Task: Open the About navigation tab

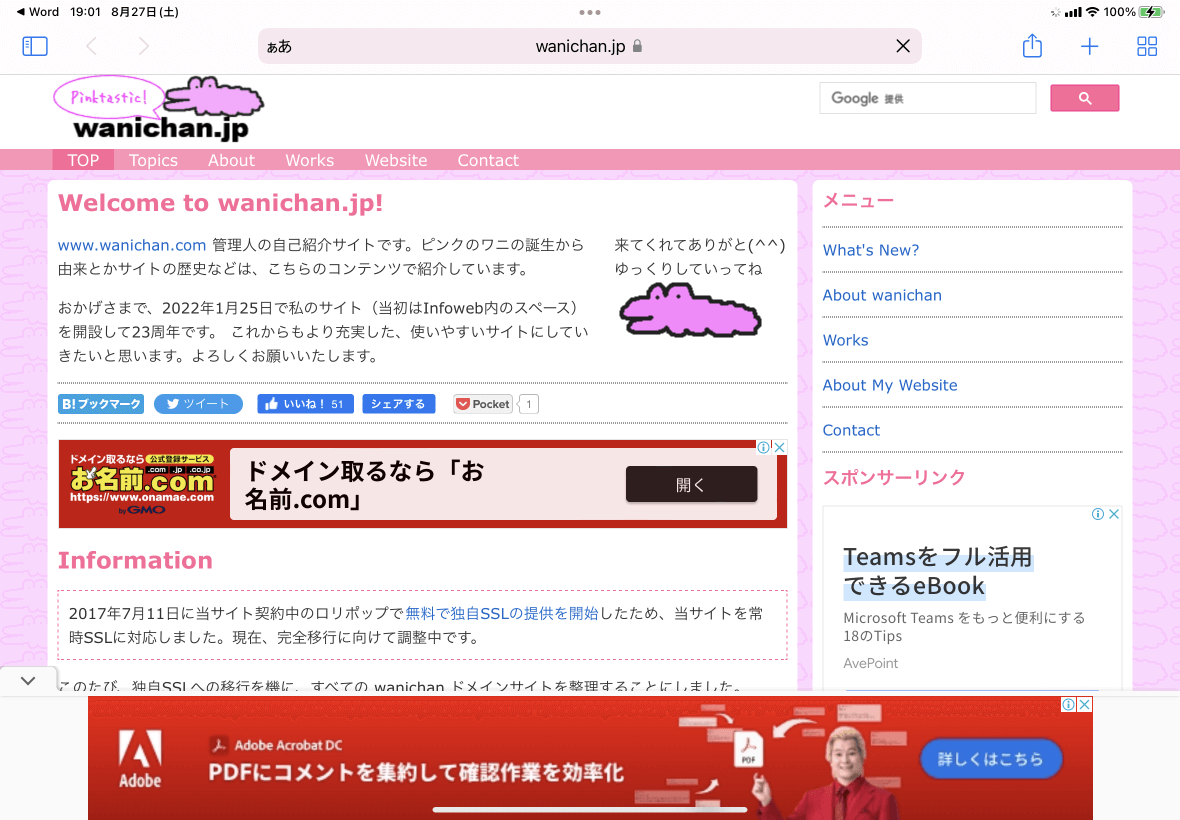Action: tap(232, 160)
